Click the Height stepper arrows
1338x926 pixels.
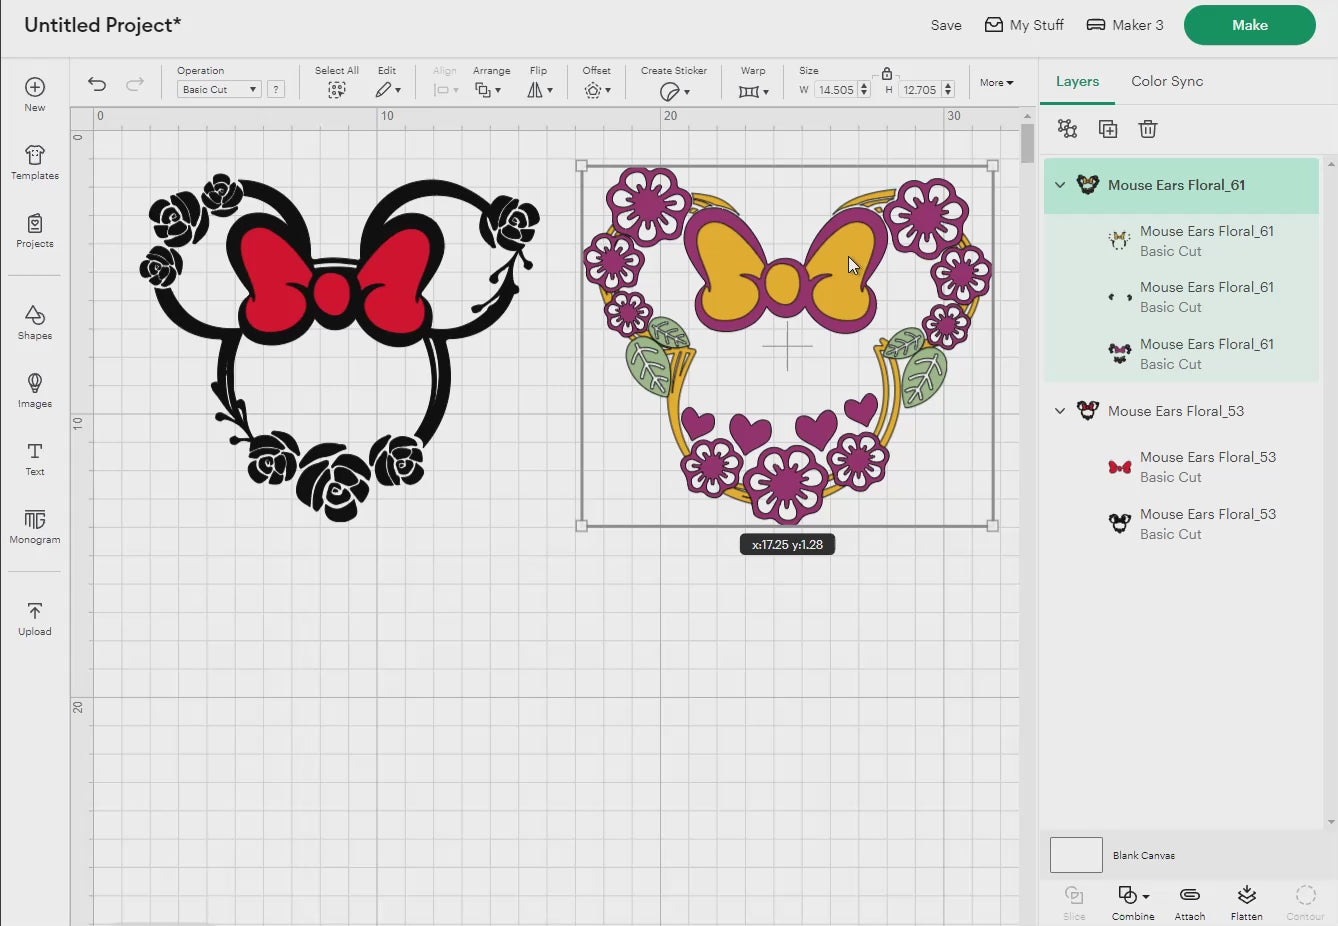coord(948,90)
